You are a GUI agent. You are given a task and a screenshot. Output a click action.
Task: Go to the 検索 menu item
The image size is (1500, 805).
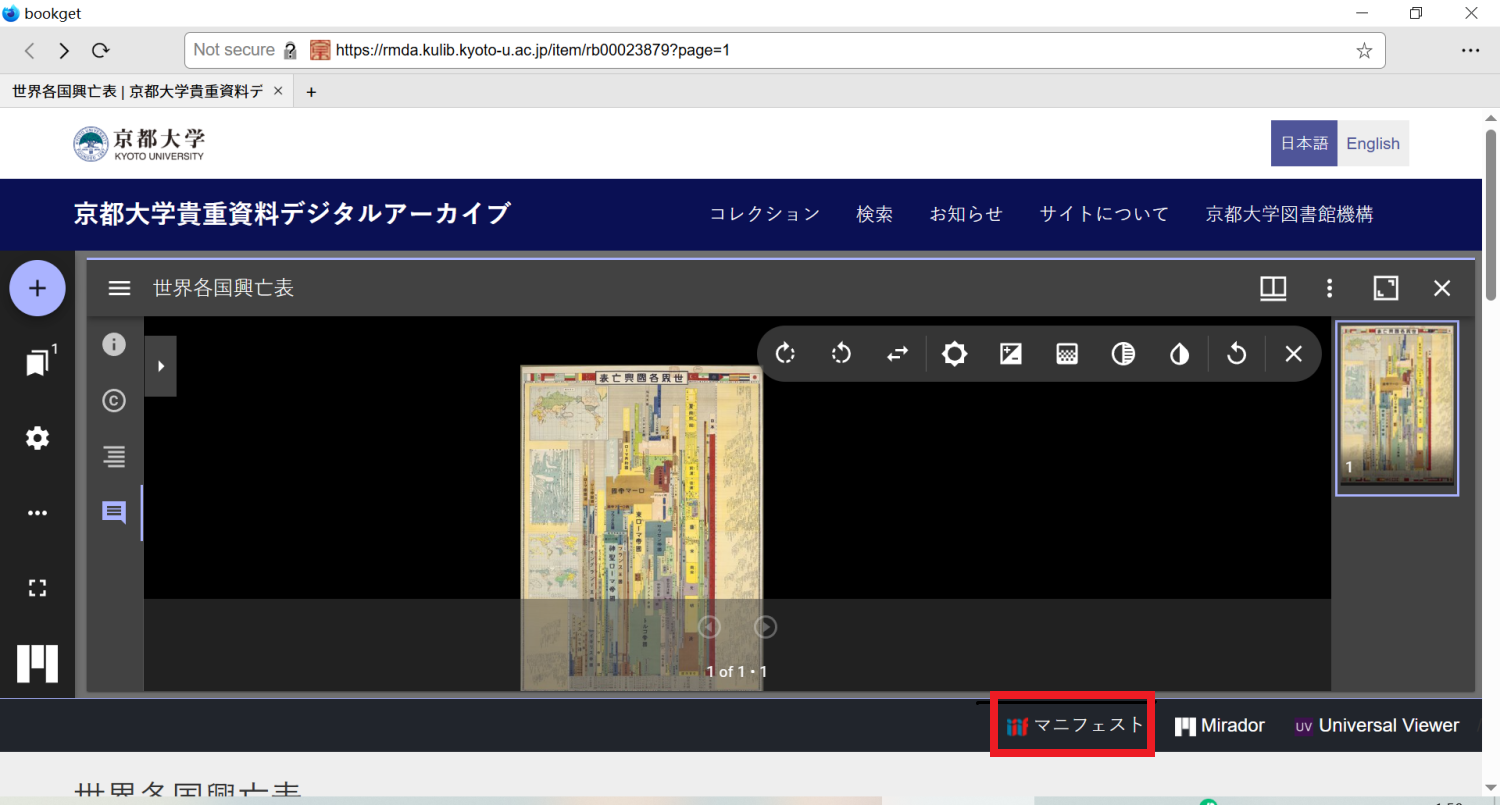(x=874, y=214)
